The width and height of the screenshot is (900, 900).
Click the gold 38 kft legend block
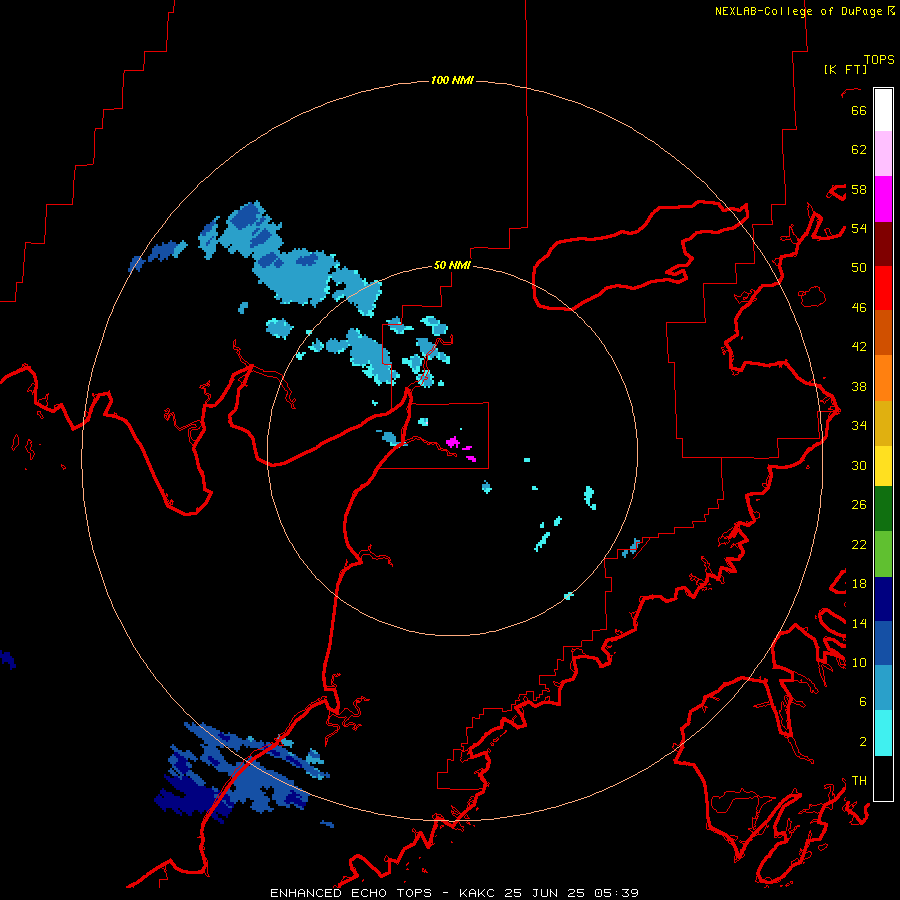883,423
